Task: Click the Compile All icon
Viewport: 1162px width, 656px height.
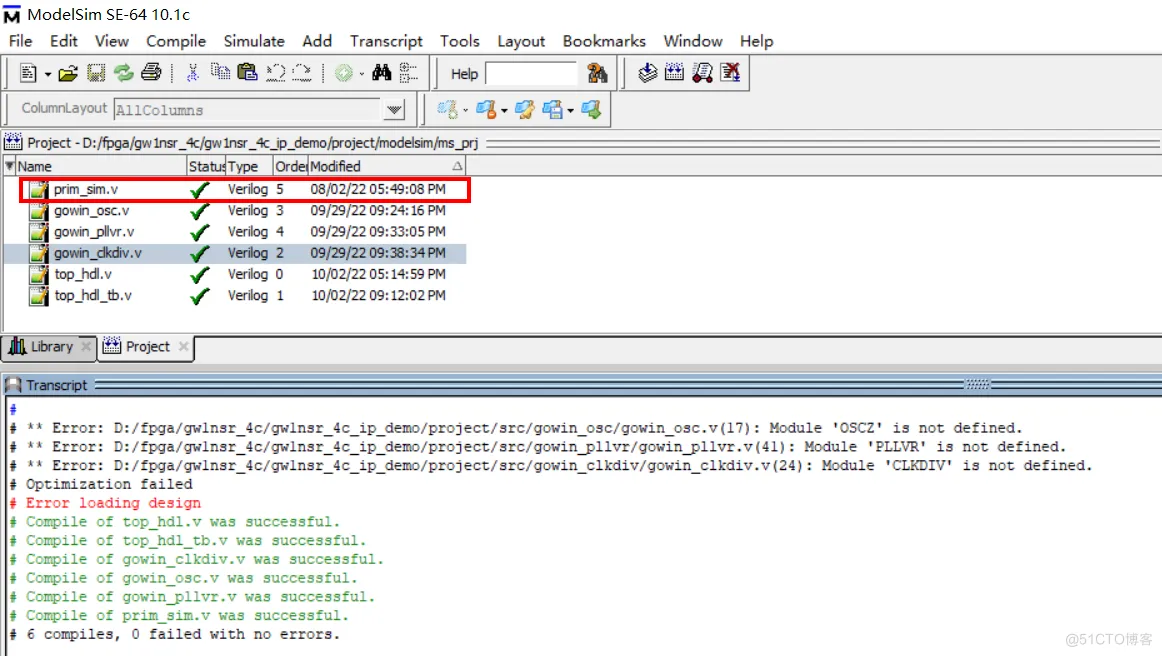Action: coord(674,72)
